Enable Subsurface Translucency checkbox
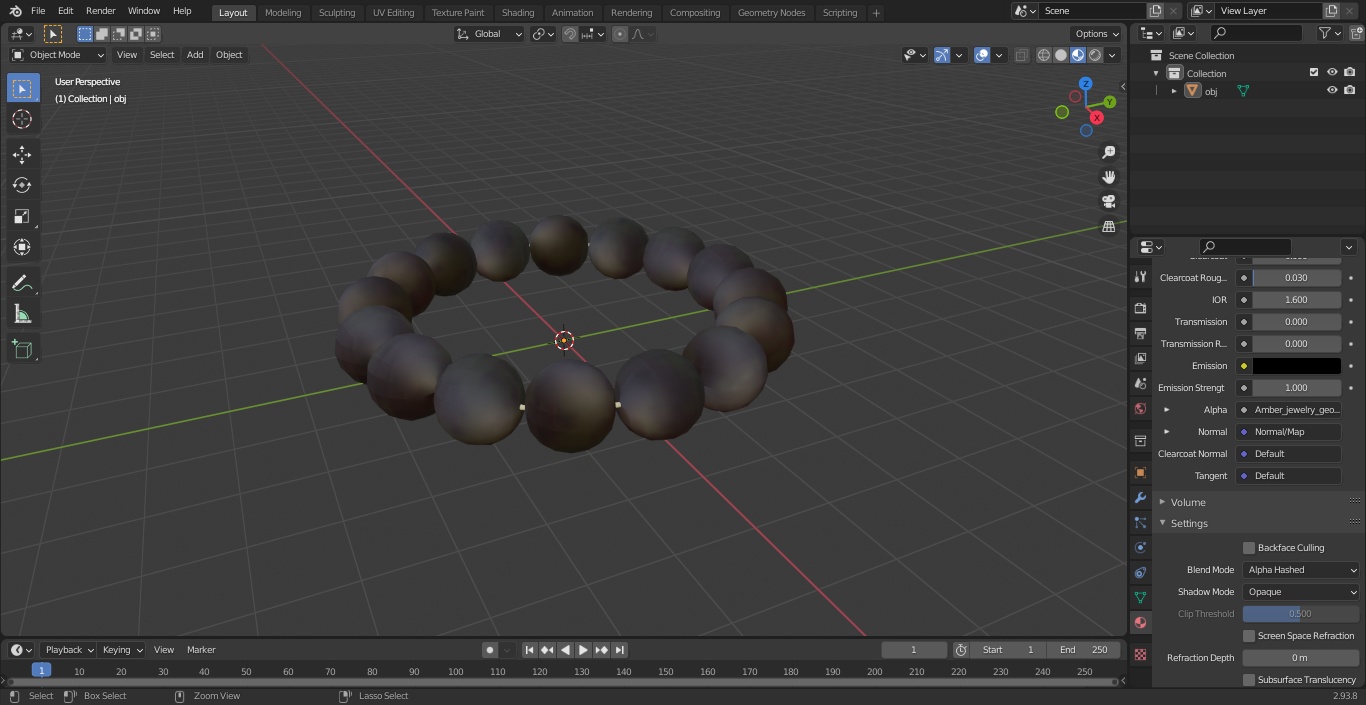Screen dimensions: 1366x705 (1249, 680)
